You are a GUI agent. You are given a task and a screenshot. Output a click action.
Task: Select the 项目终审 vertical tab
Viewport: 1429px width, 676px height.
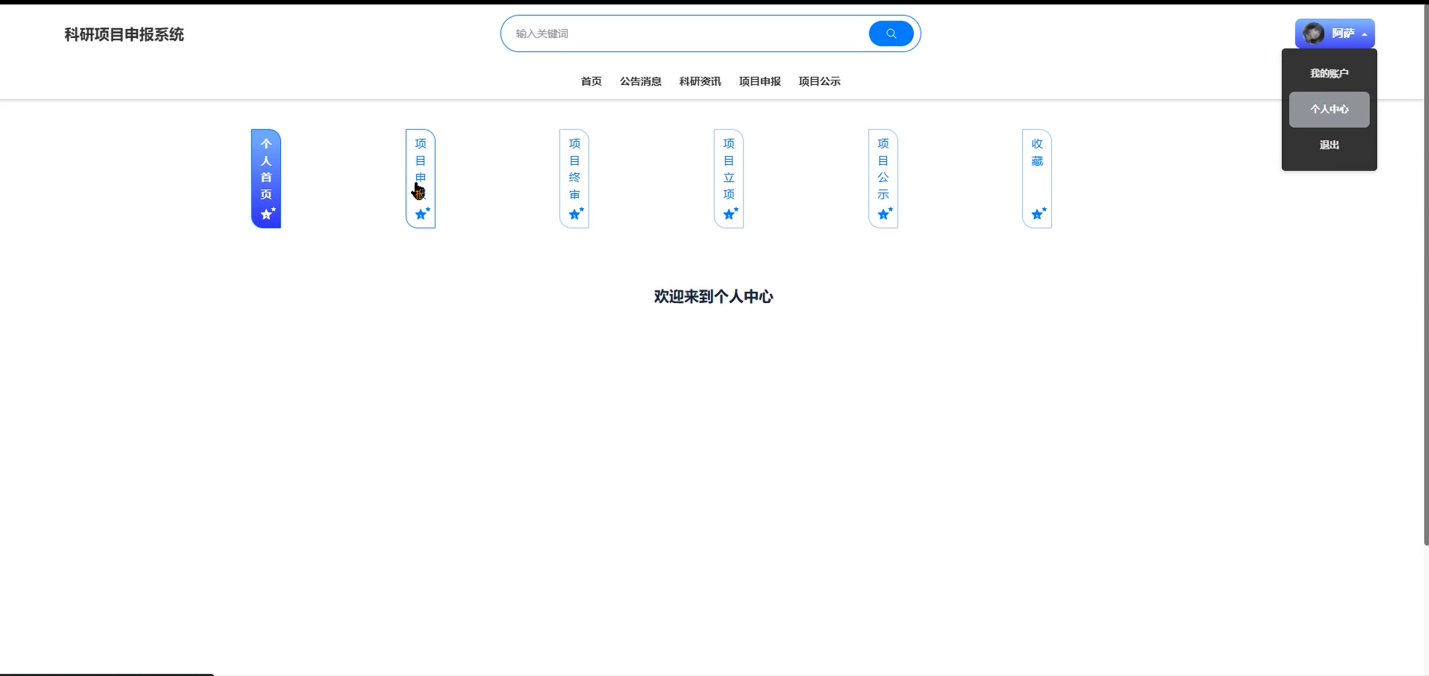tap(574, 179)
